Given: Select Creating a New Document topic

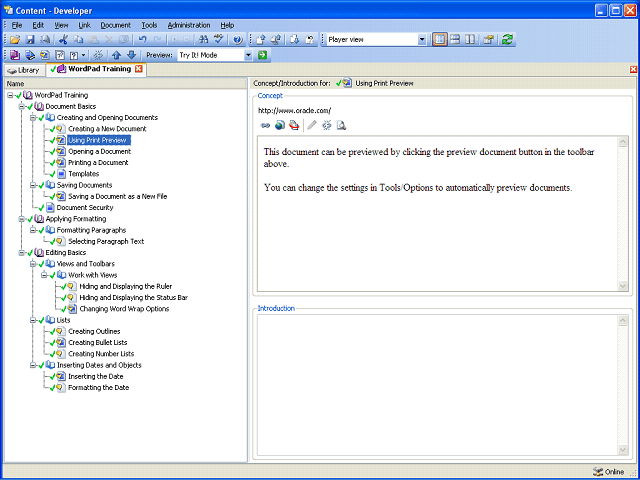Looking at the screenshot, I should [x=107, y=129].
